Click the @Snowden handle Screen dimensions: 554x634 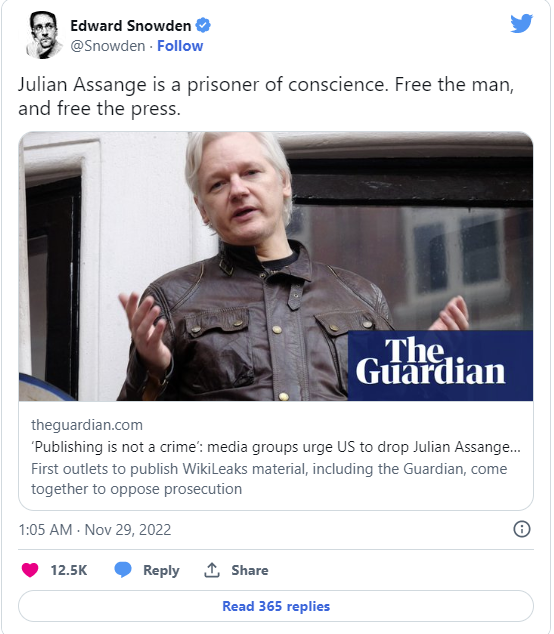click(108, 46)
